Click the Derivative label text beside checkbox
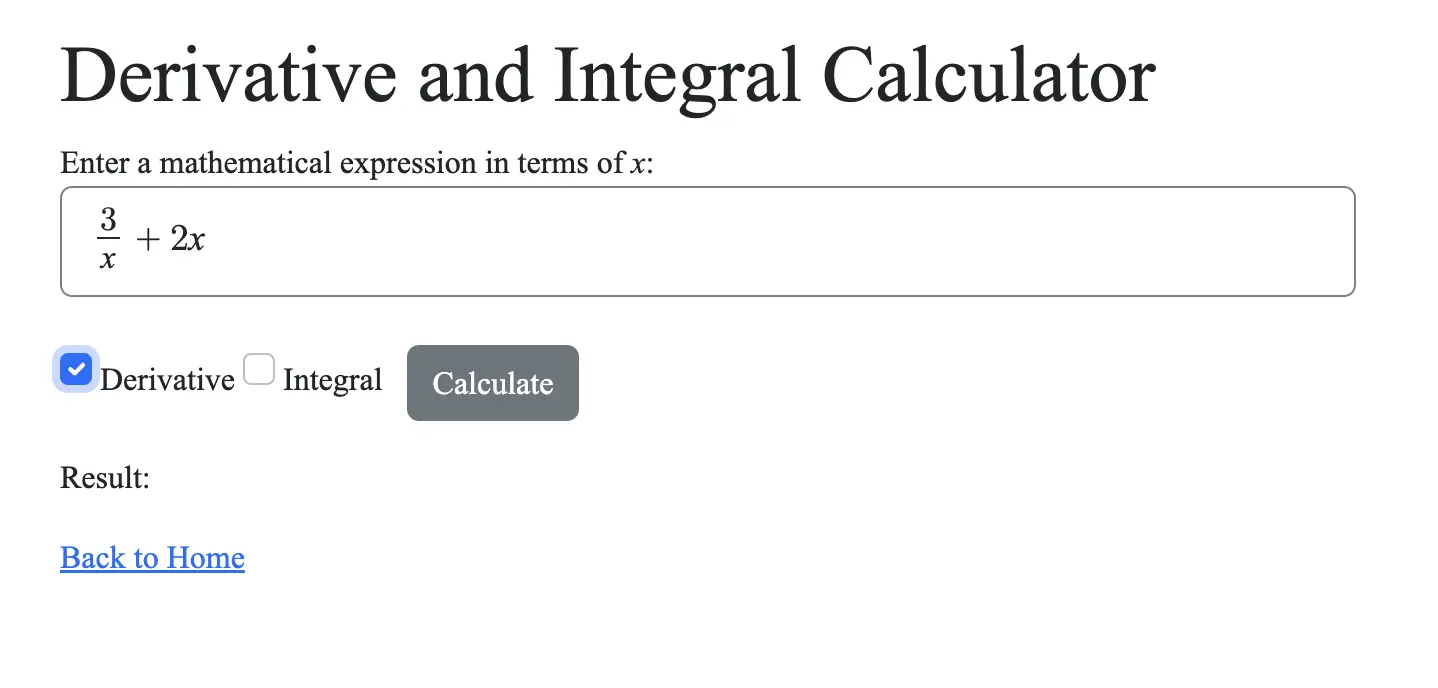The image size is (1438, 688). click(167, 380)
